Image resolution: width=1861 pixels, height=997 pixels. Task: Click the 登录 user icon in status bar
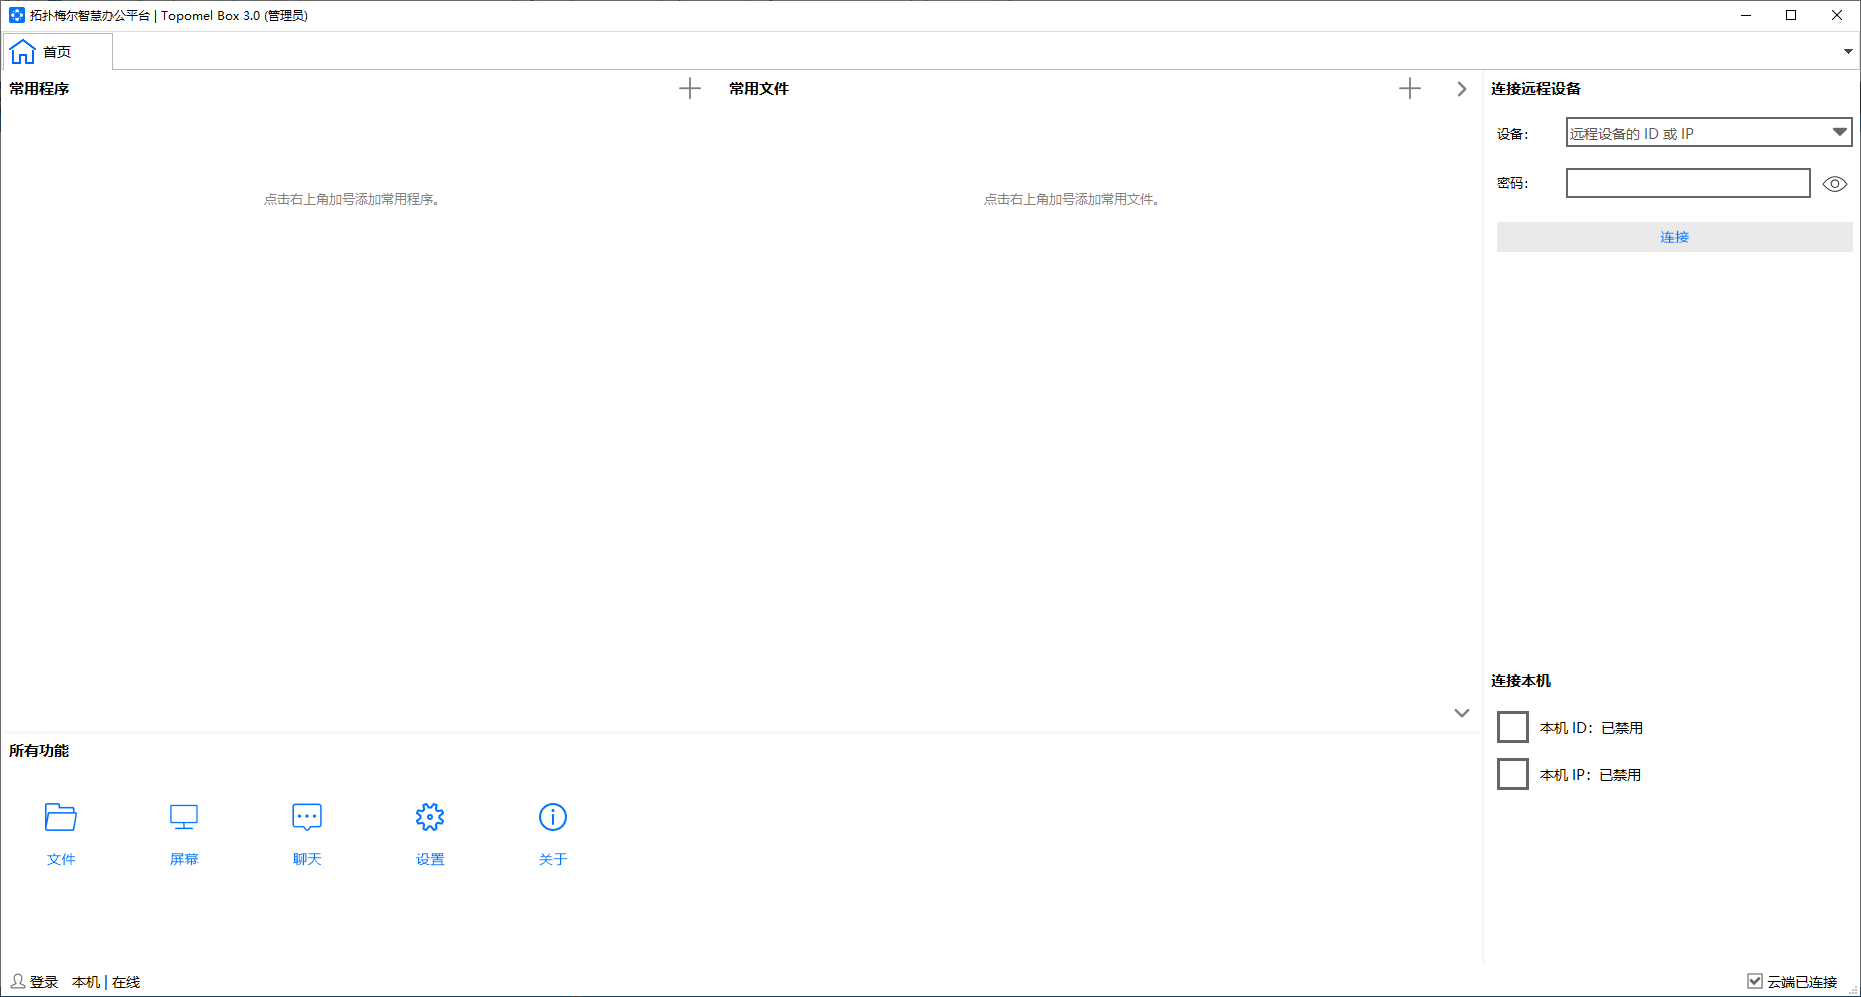18,981
